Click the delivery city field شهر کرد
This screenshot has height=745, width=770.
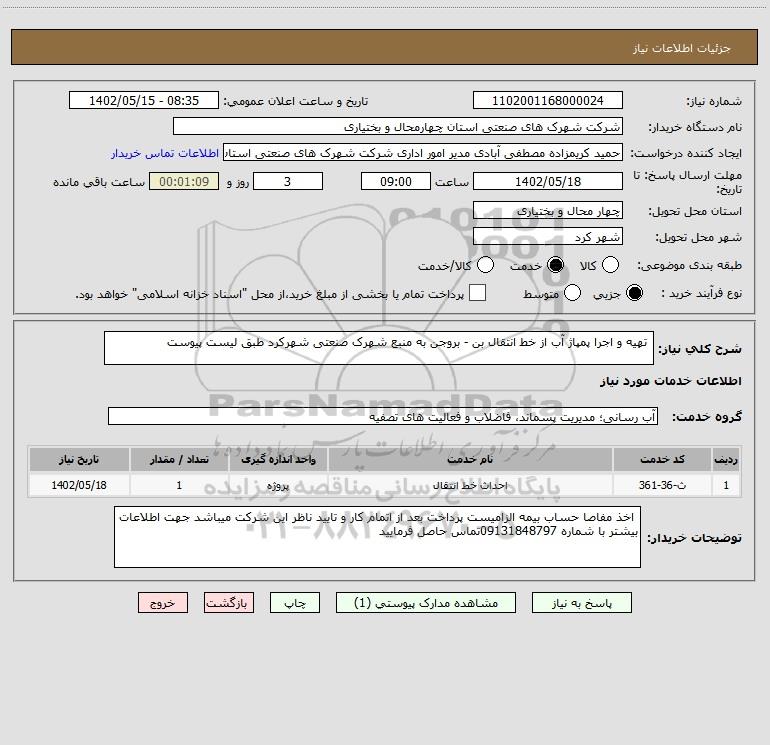pyautogui.click(x=548, y=237)
